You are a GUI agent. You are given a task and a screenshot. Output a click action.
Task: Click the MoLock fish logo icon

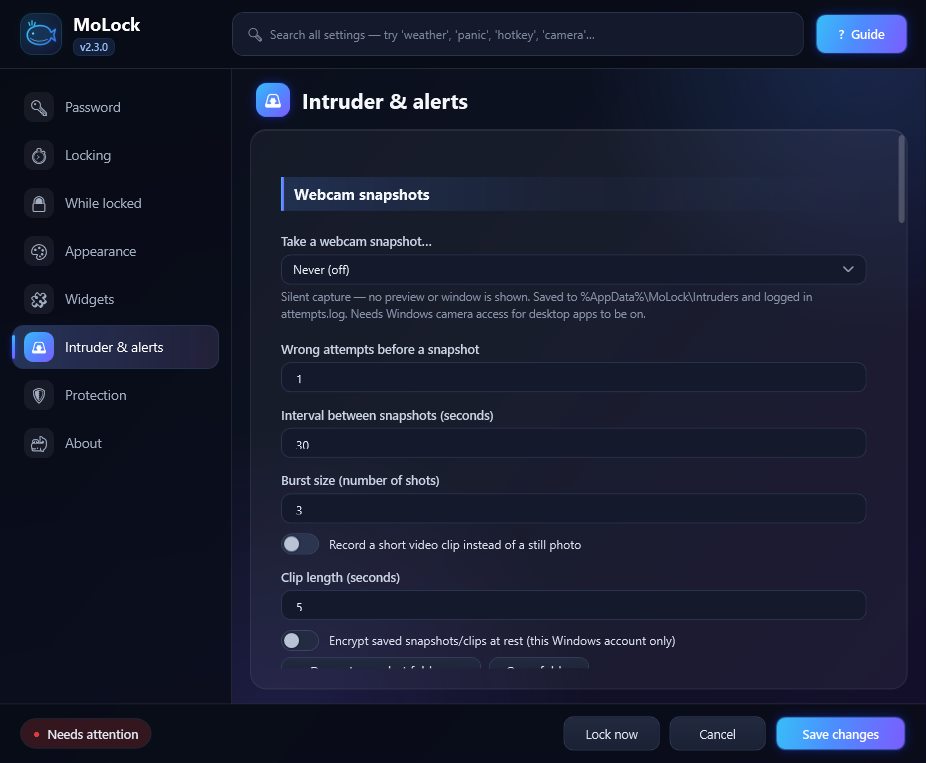point(41,34)
